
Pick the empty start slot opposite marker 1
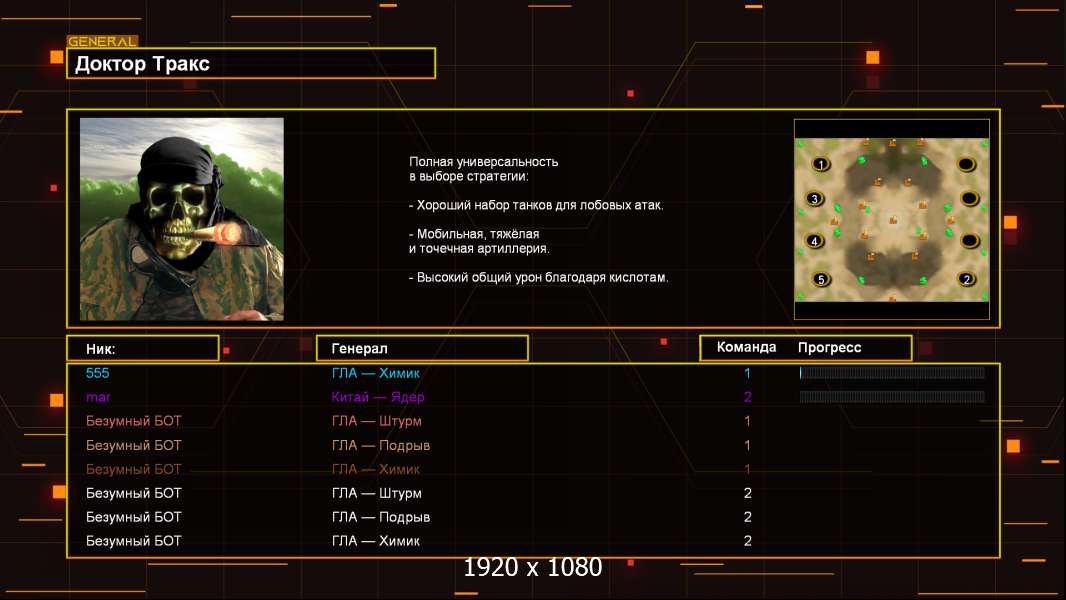[x=966, y=164]
